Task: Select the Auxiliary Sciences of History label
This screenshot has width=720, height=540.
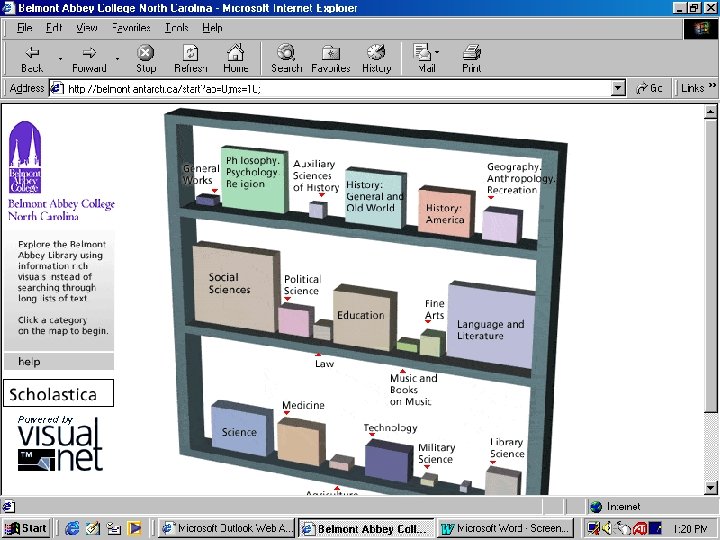Action: point(316,176)
